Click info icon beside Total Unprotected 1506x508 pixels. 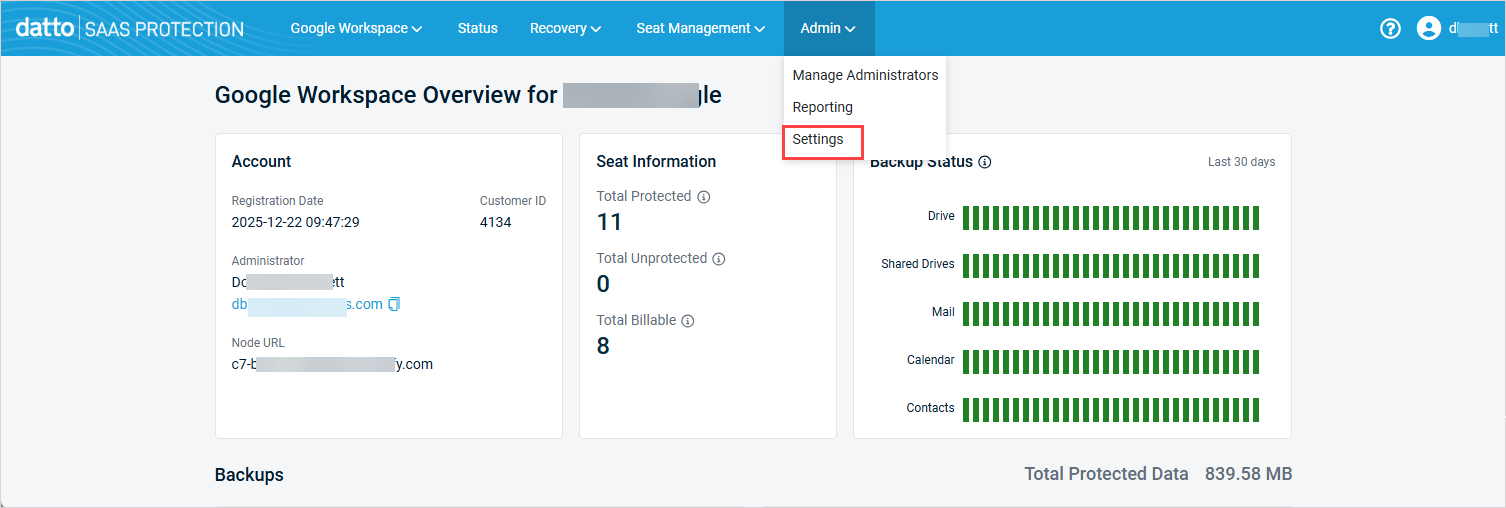click(x=718, y=259)
